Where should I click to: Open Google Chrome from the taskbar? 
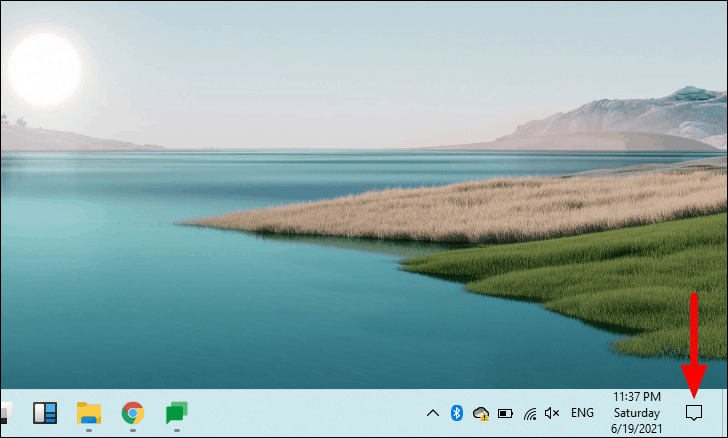point(133,413)
